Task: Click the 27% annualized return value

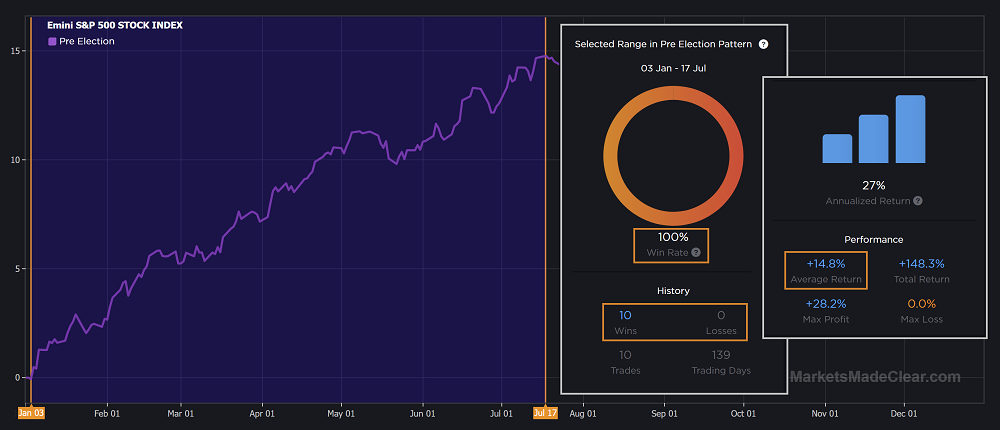Action: (x=874, y=186)
